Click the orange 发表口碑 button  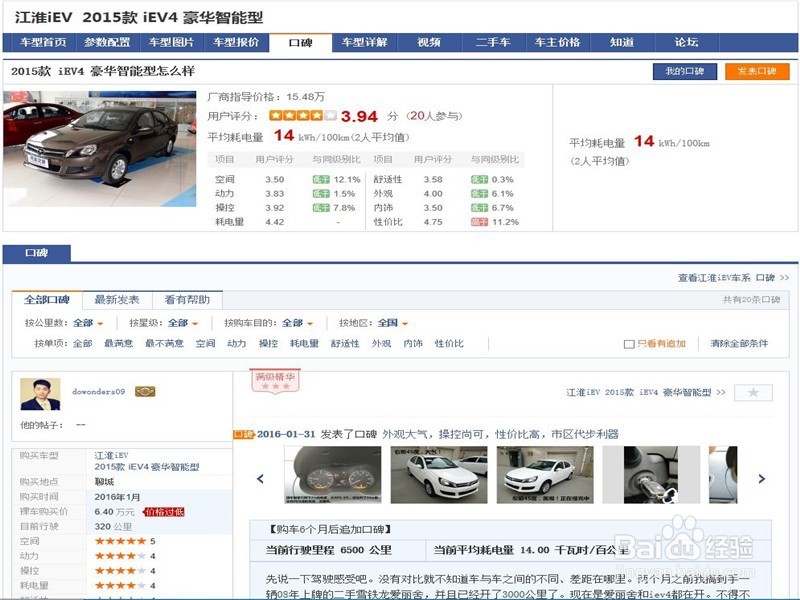coord(757,71)
